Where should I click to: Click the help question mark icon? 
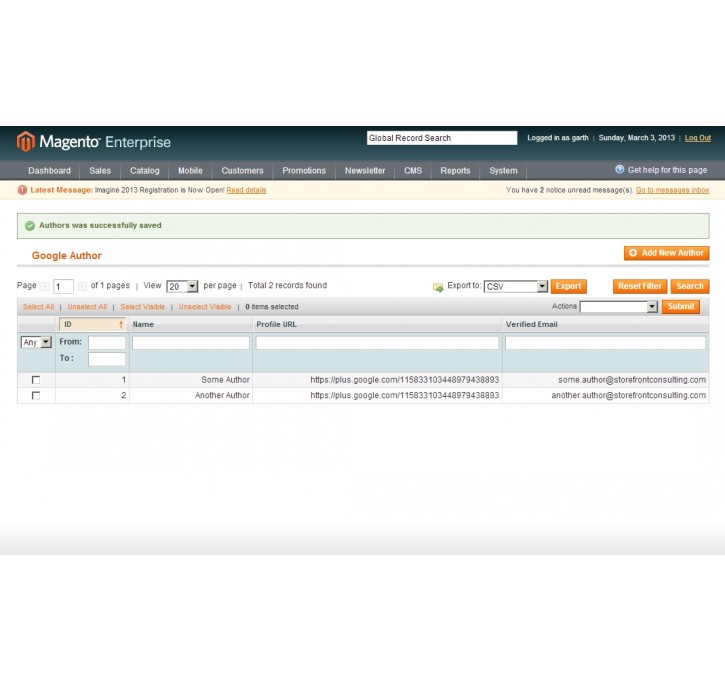point(620,170)
